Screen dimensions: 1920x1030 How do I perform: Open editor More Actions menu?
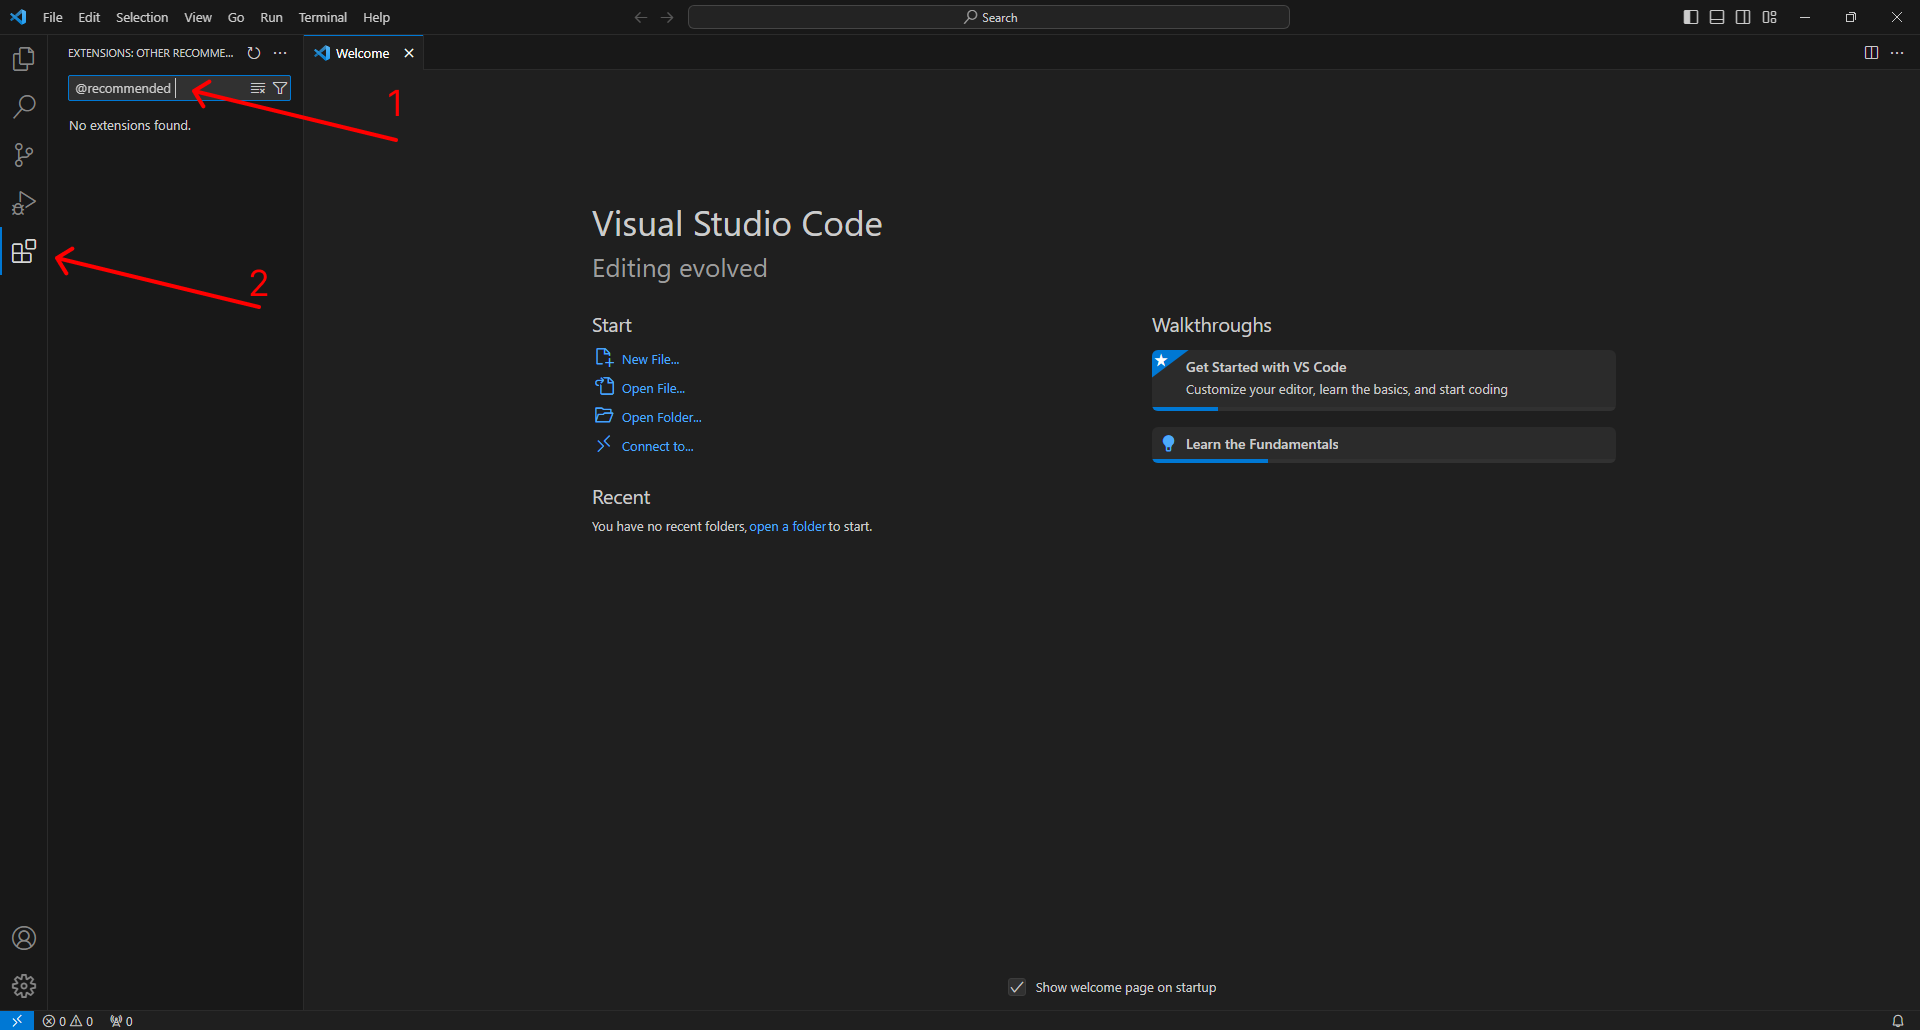[x=1897, y=53]
